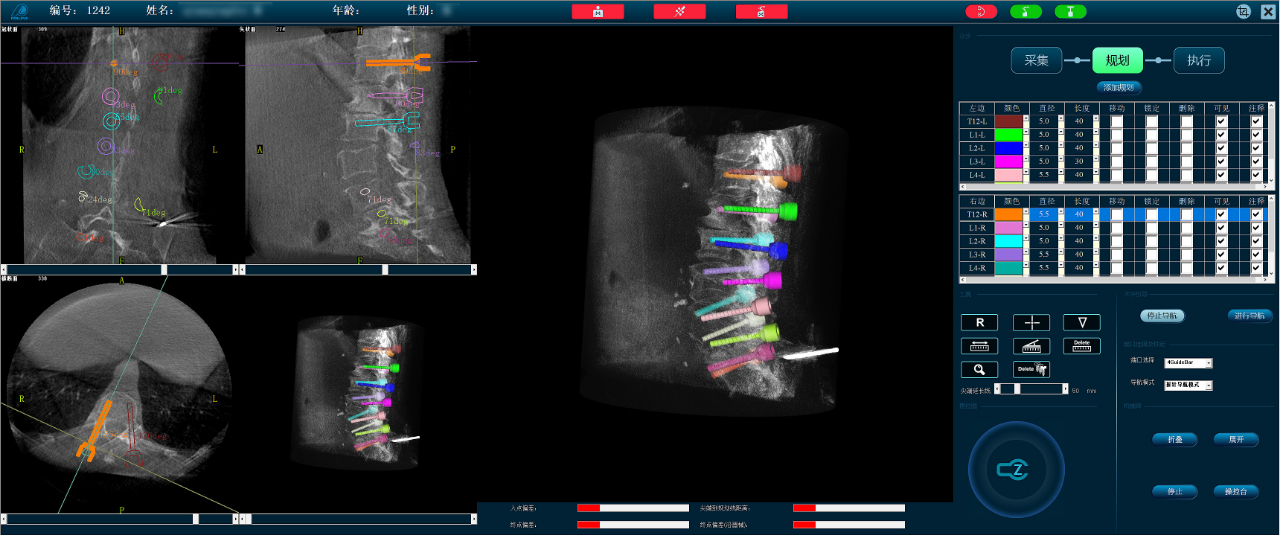
Task: Select the horizontal ruler measurement tool
Action: click(x=979, y=346)
